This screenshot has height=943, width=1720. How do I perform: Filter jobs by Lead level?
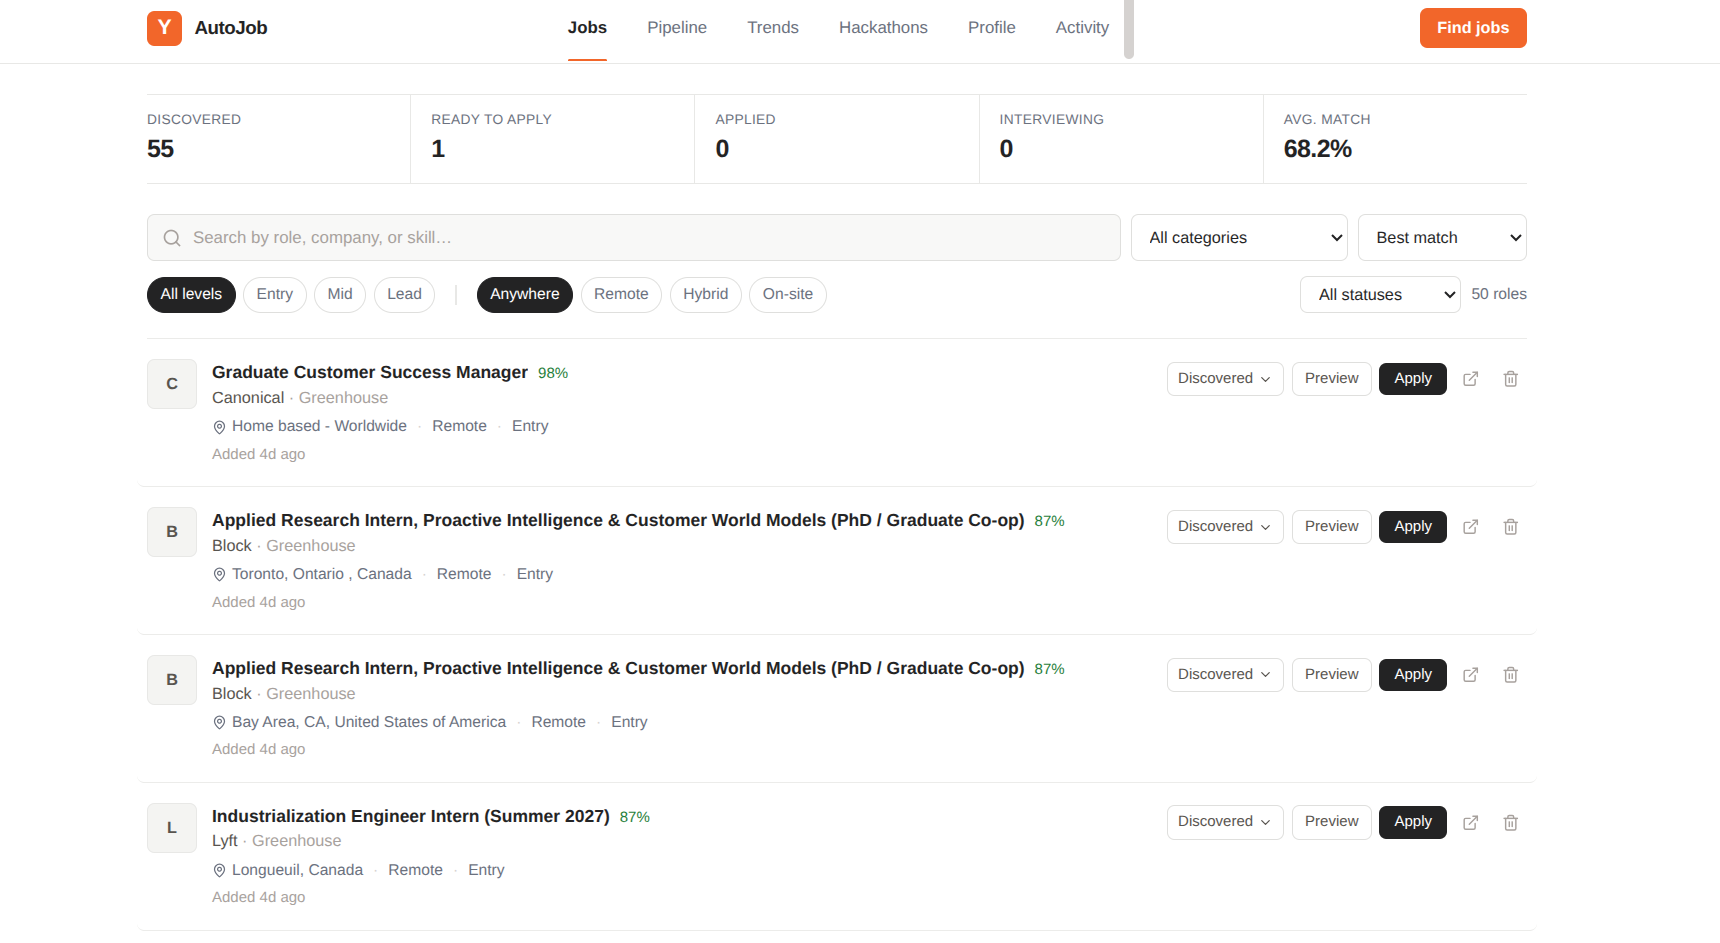pyautogui.click(x=404, y=295)
